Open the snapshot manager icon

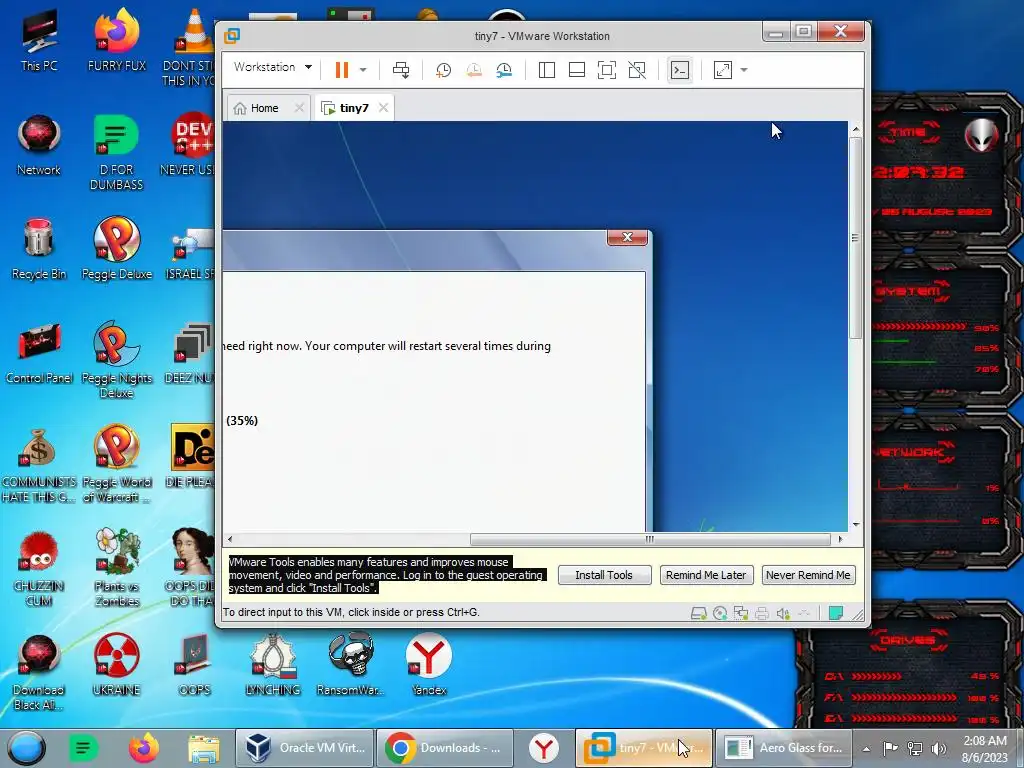[504, 70]
